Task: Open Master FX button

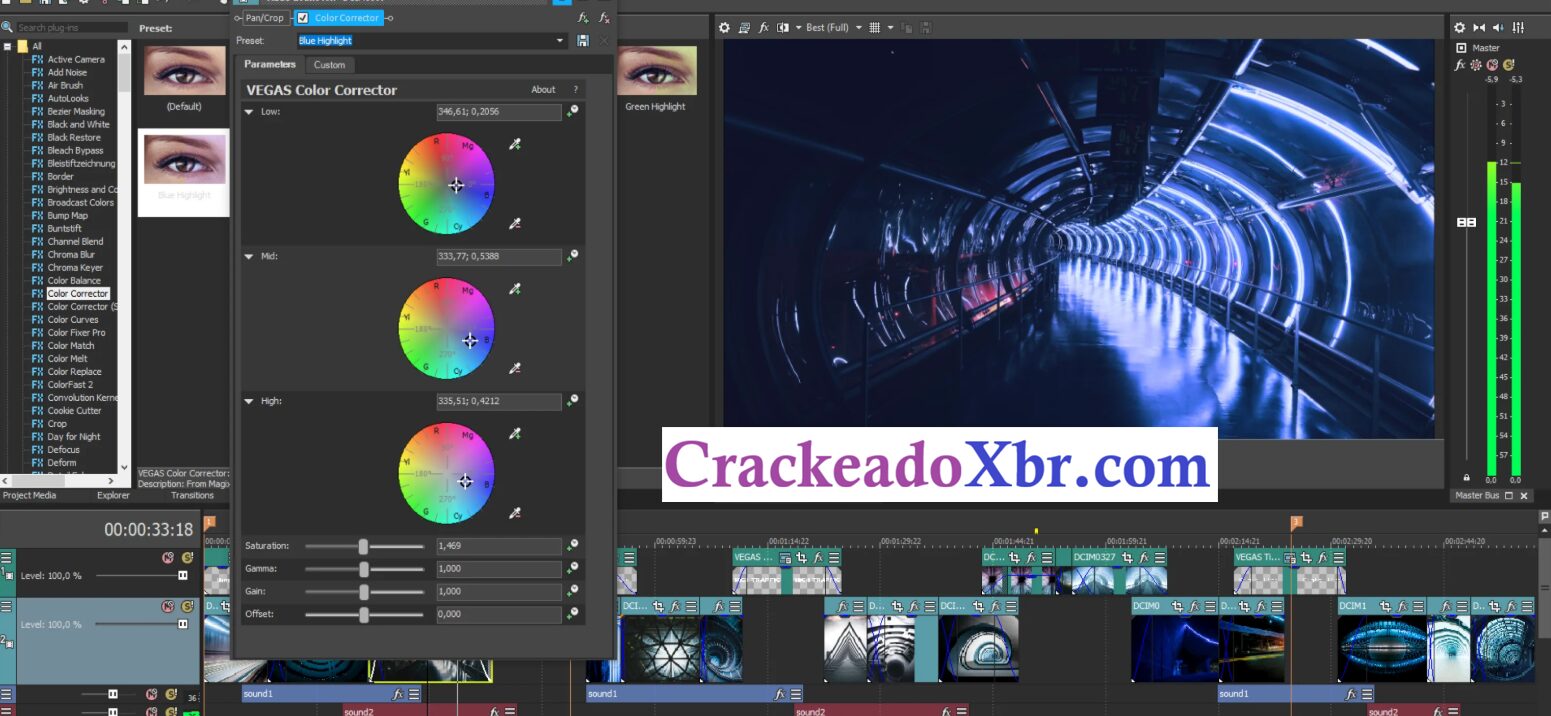Action: pos(1460,65)
